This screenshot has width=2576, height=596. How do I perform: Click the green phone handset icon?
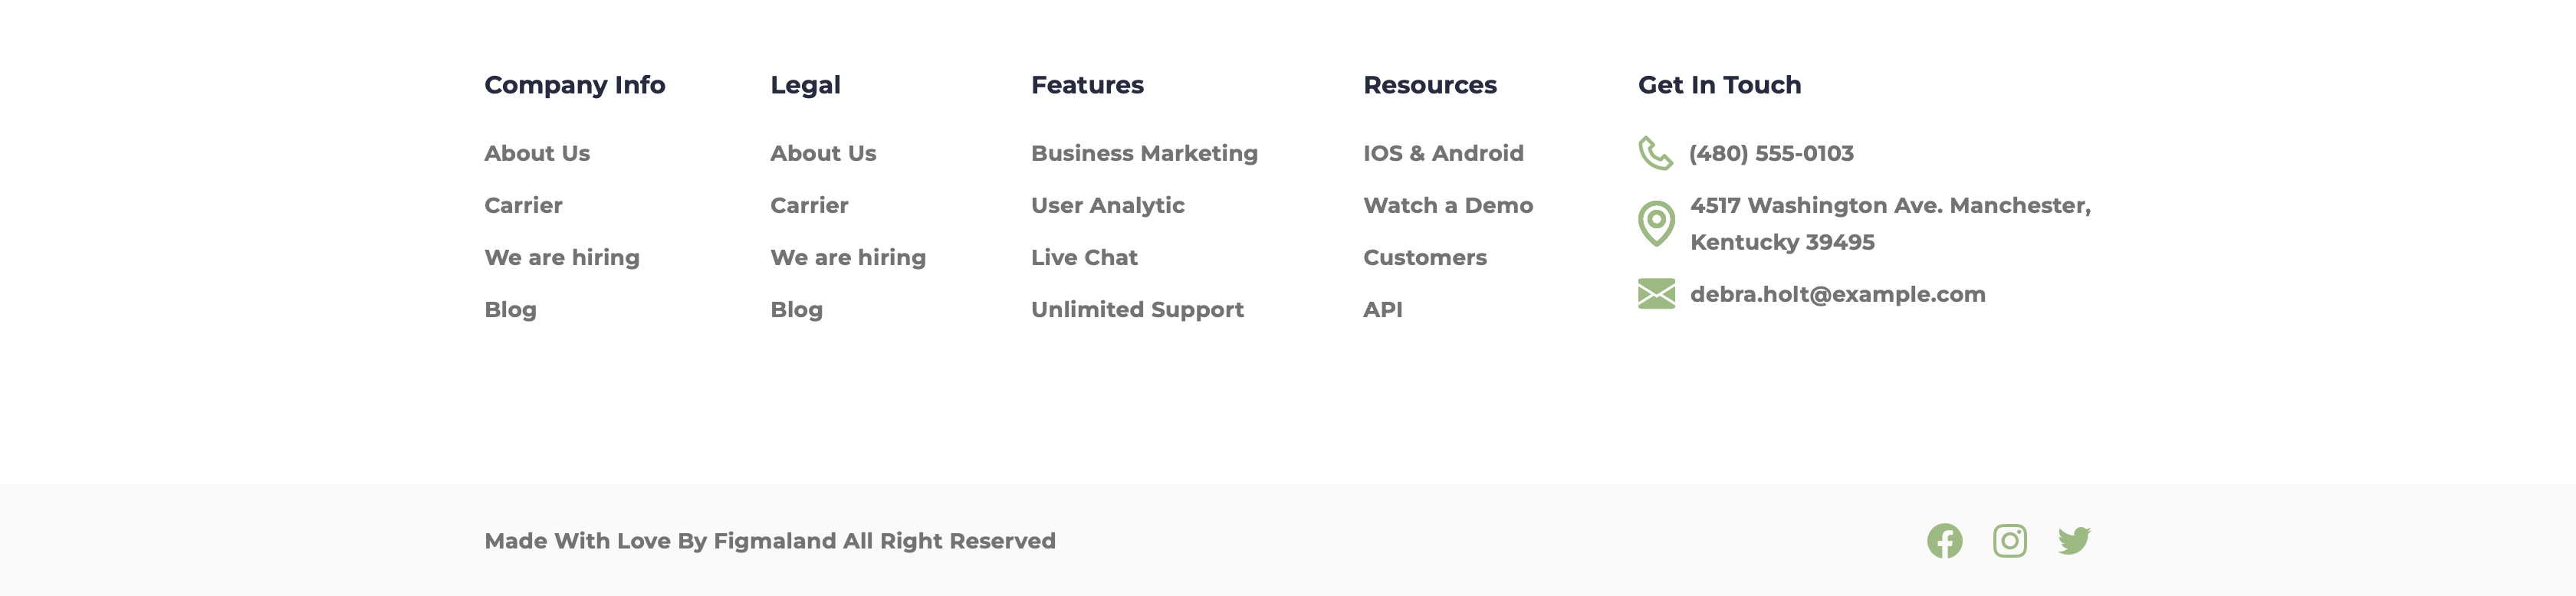pyautogui.click(x=1655, y=153)
